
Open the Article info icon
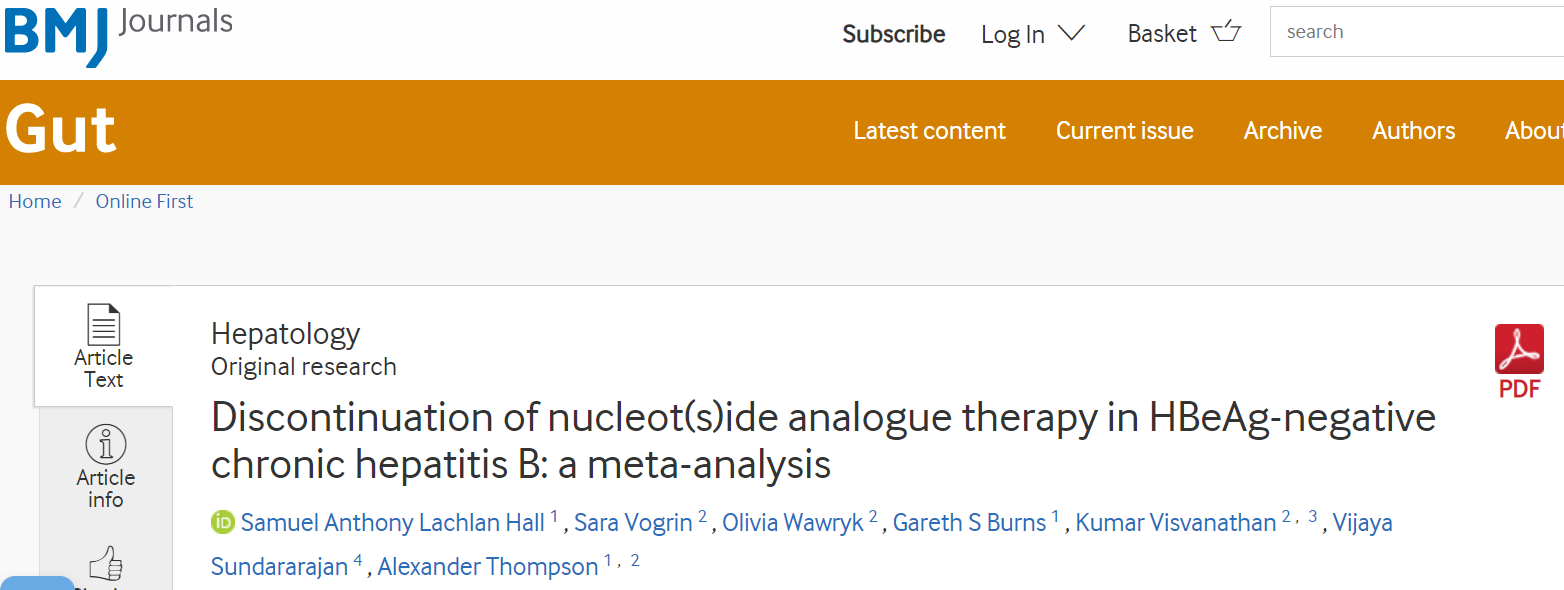click(x=105, y=444)
